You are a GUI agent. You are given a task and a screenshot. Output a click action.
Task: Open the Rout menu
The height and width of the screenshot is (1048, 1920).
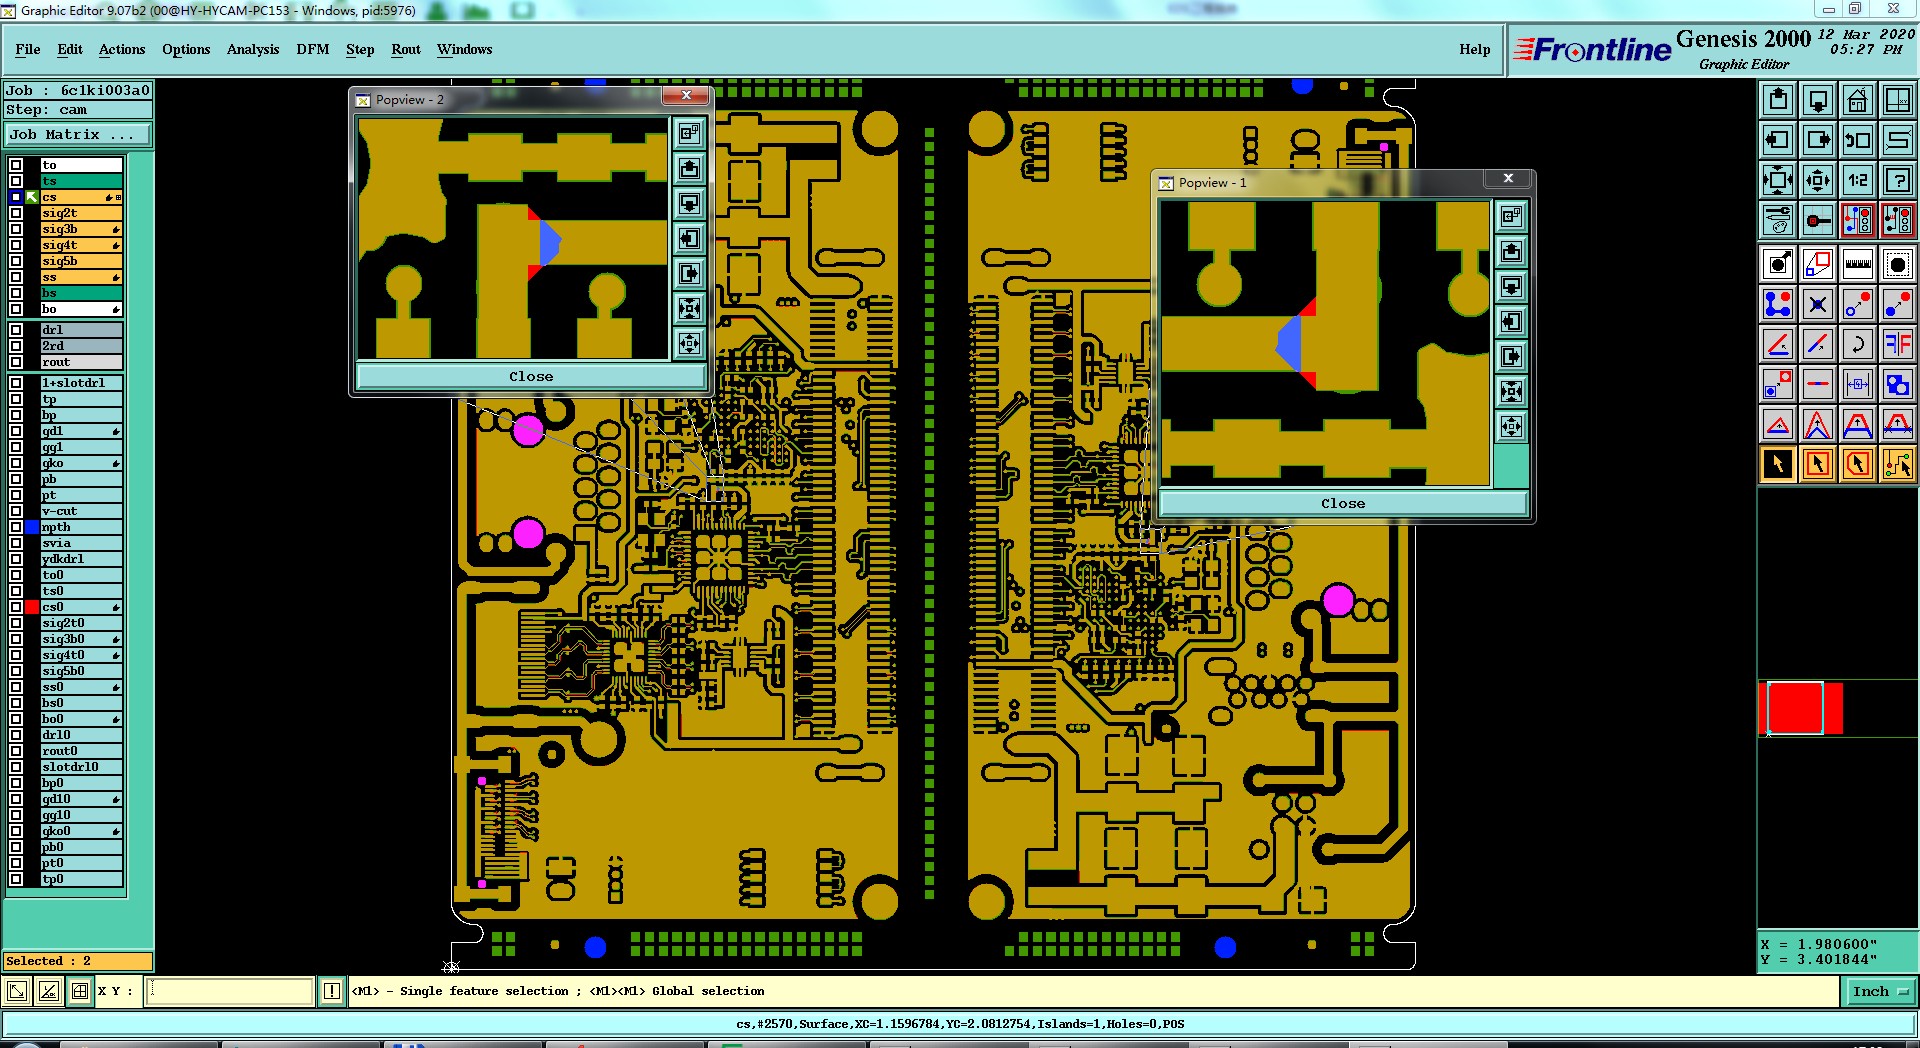tap(406, 49)
